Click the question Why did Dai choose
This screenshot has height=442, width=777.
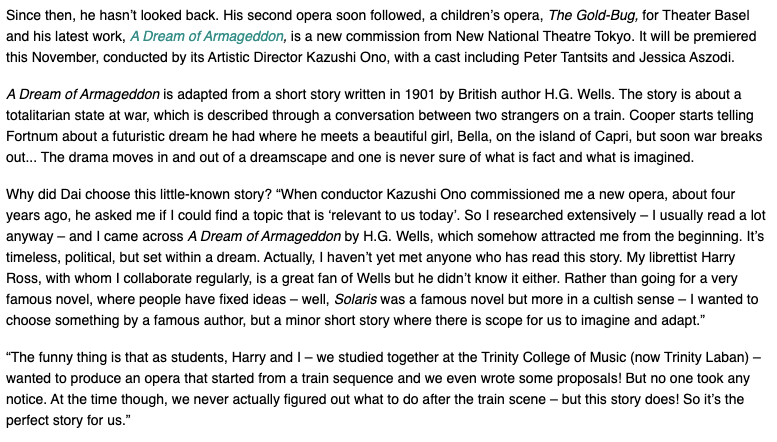click(74, 190)
